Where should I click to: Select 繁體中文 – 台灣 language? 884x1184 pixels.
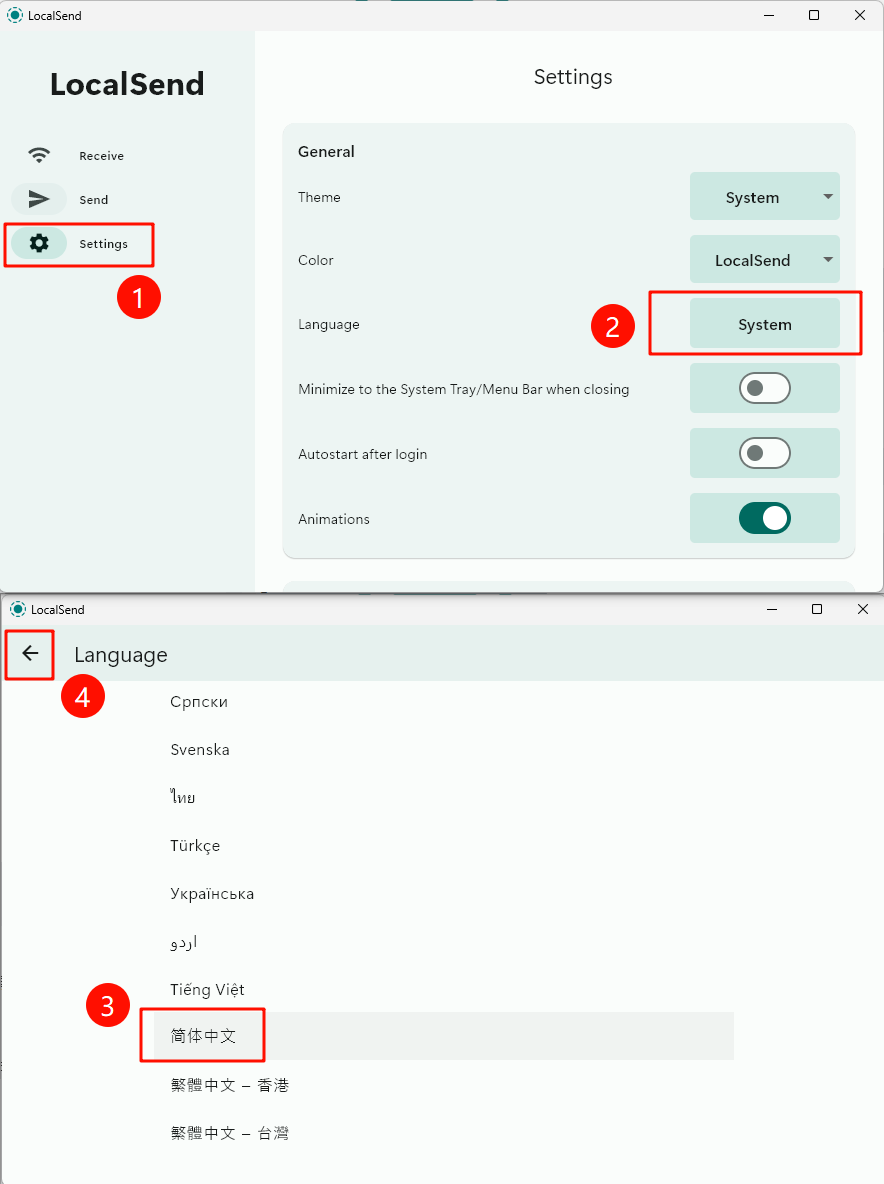(x=444, y=1133)
